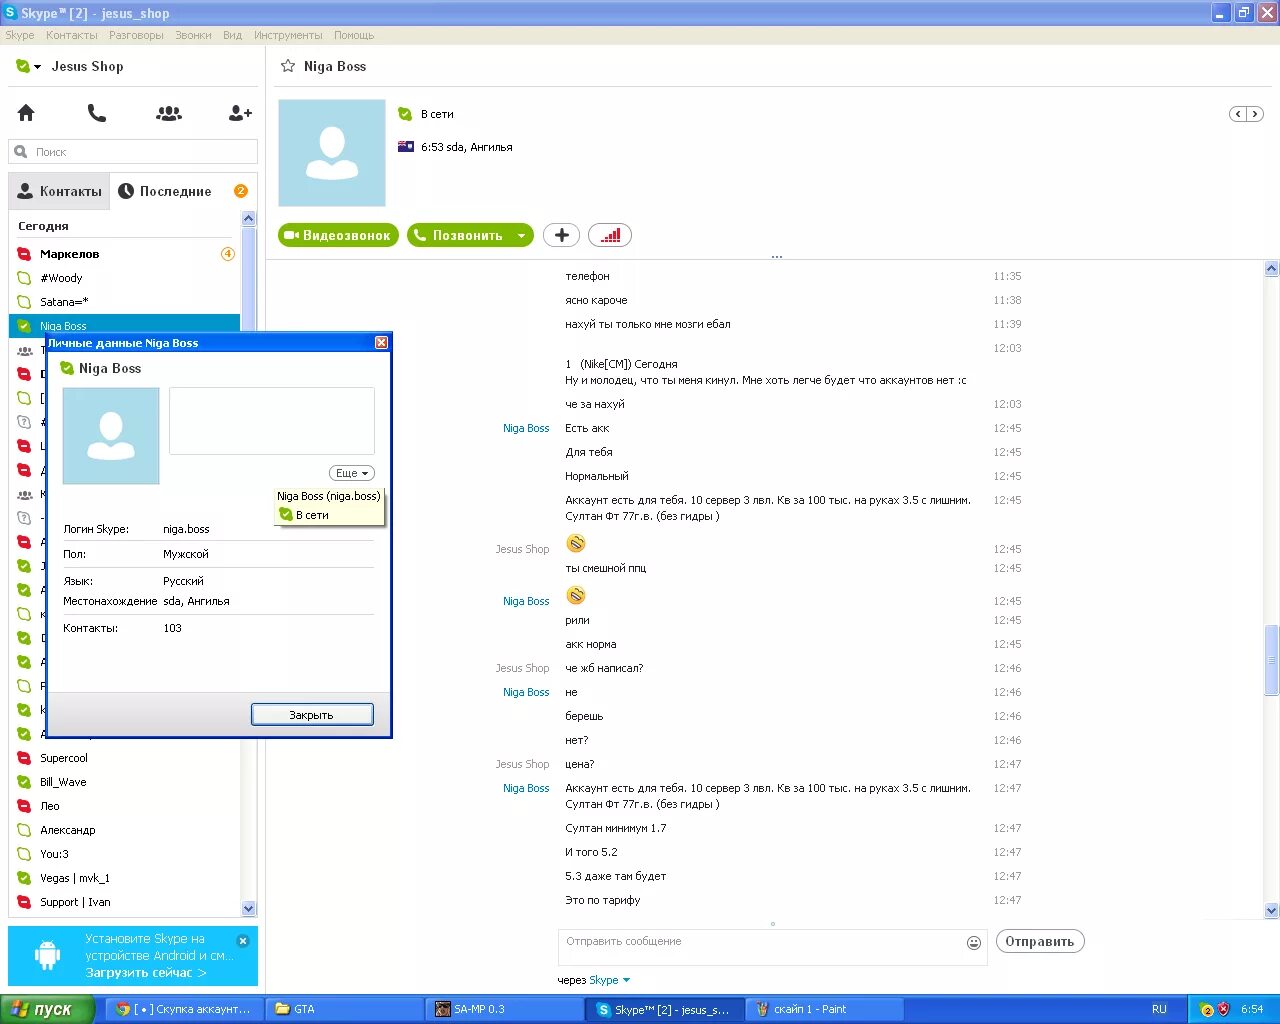The width and height of the screenshot is (1280, 1024).
Task: Check call quality signal bars icon
Action: pos(610,235)
